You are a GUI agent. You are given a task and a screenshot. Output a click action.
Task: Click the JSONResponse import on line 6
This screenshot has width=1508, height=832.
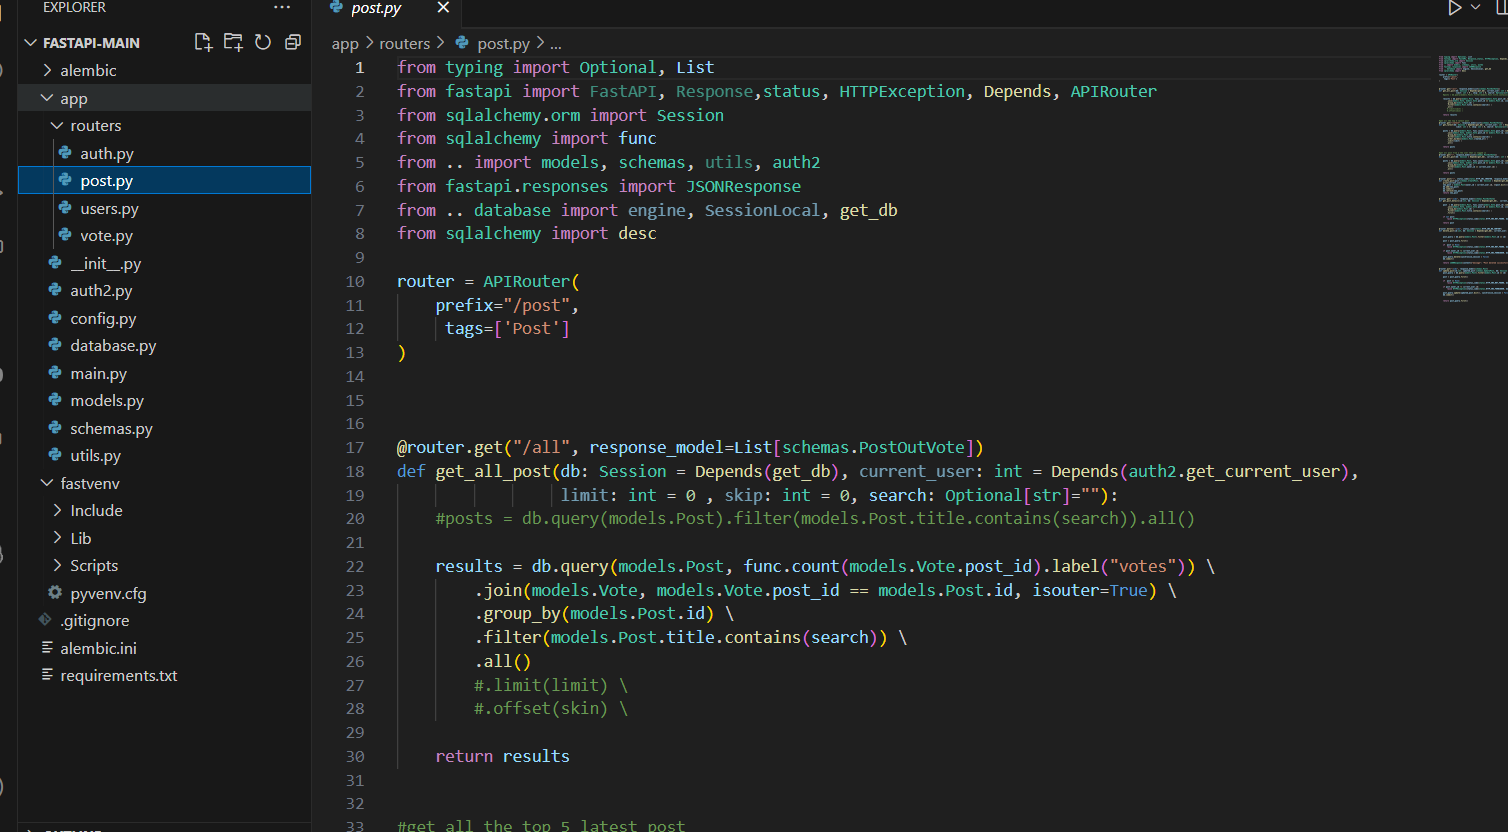click(743, 186)
